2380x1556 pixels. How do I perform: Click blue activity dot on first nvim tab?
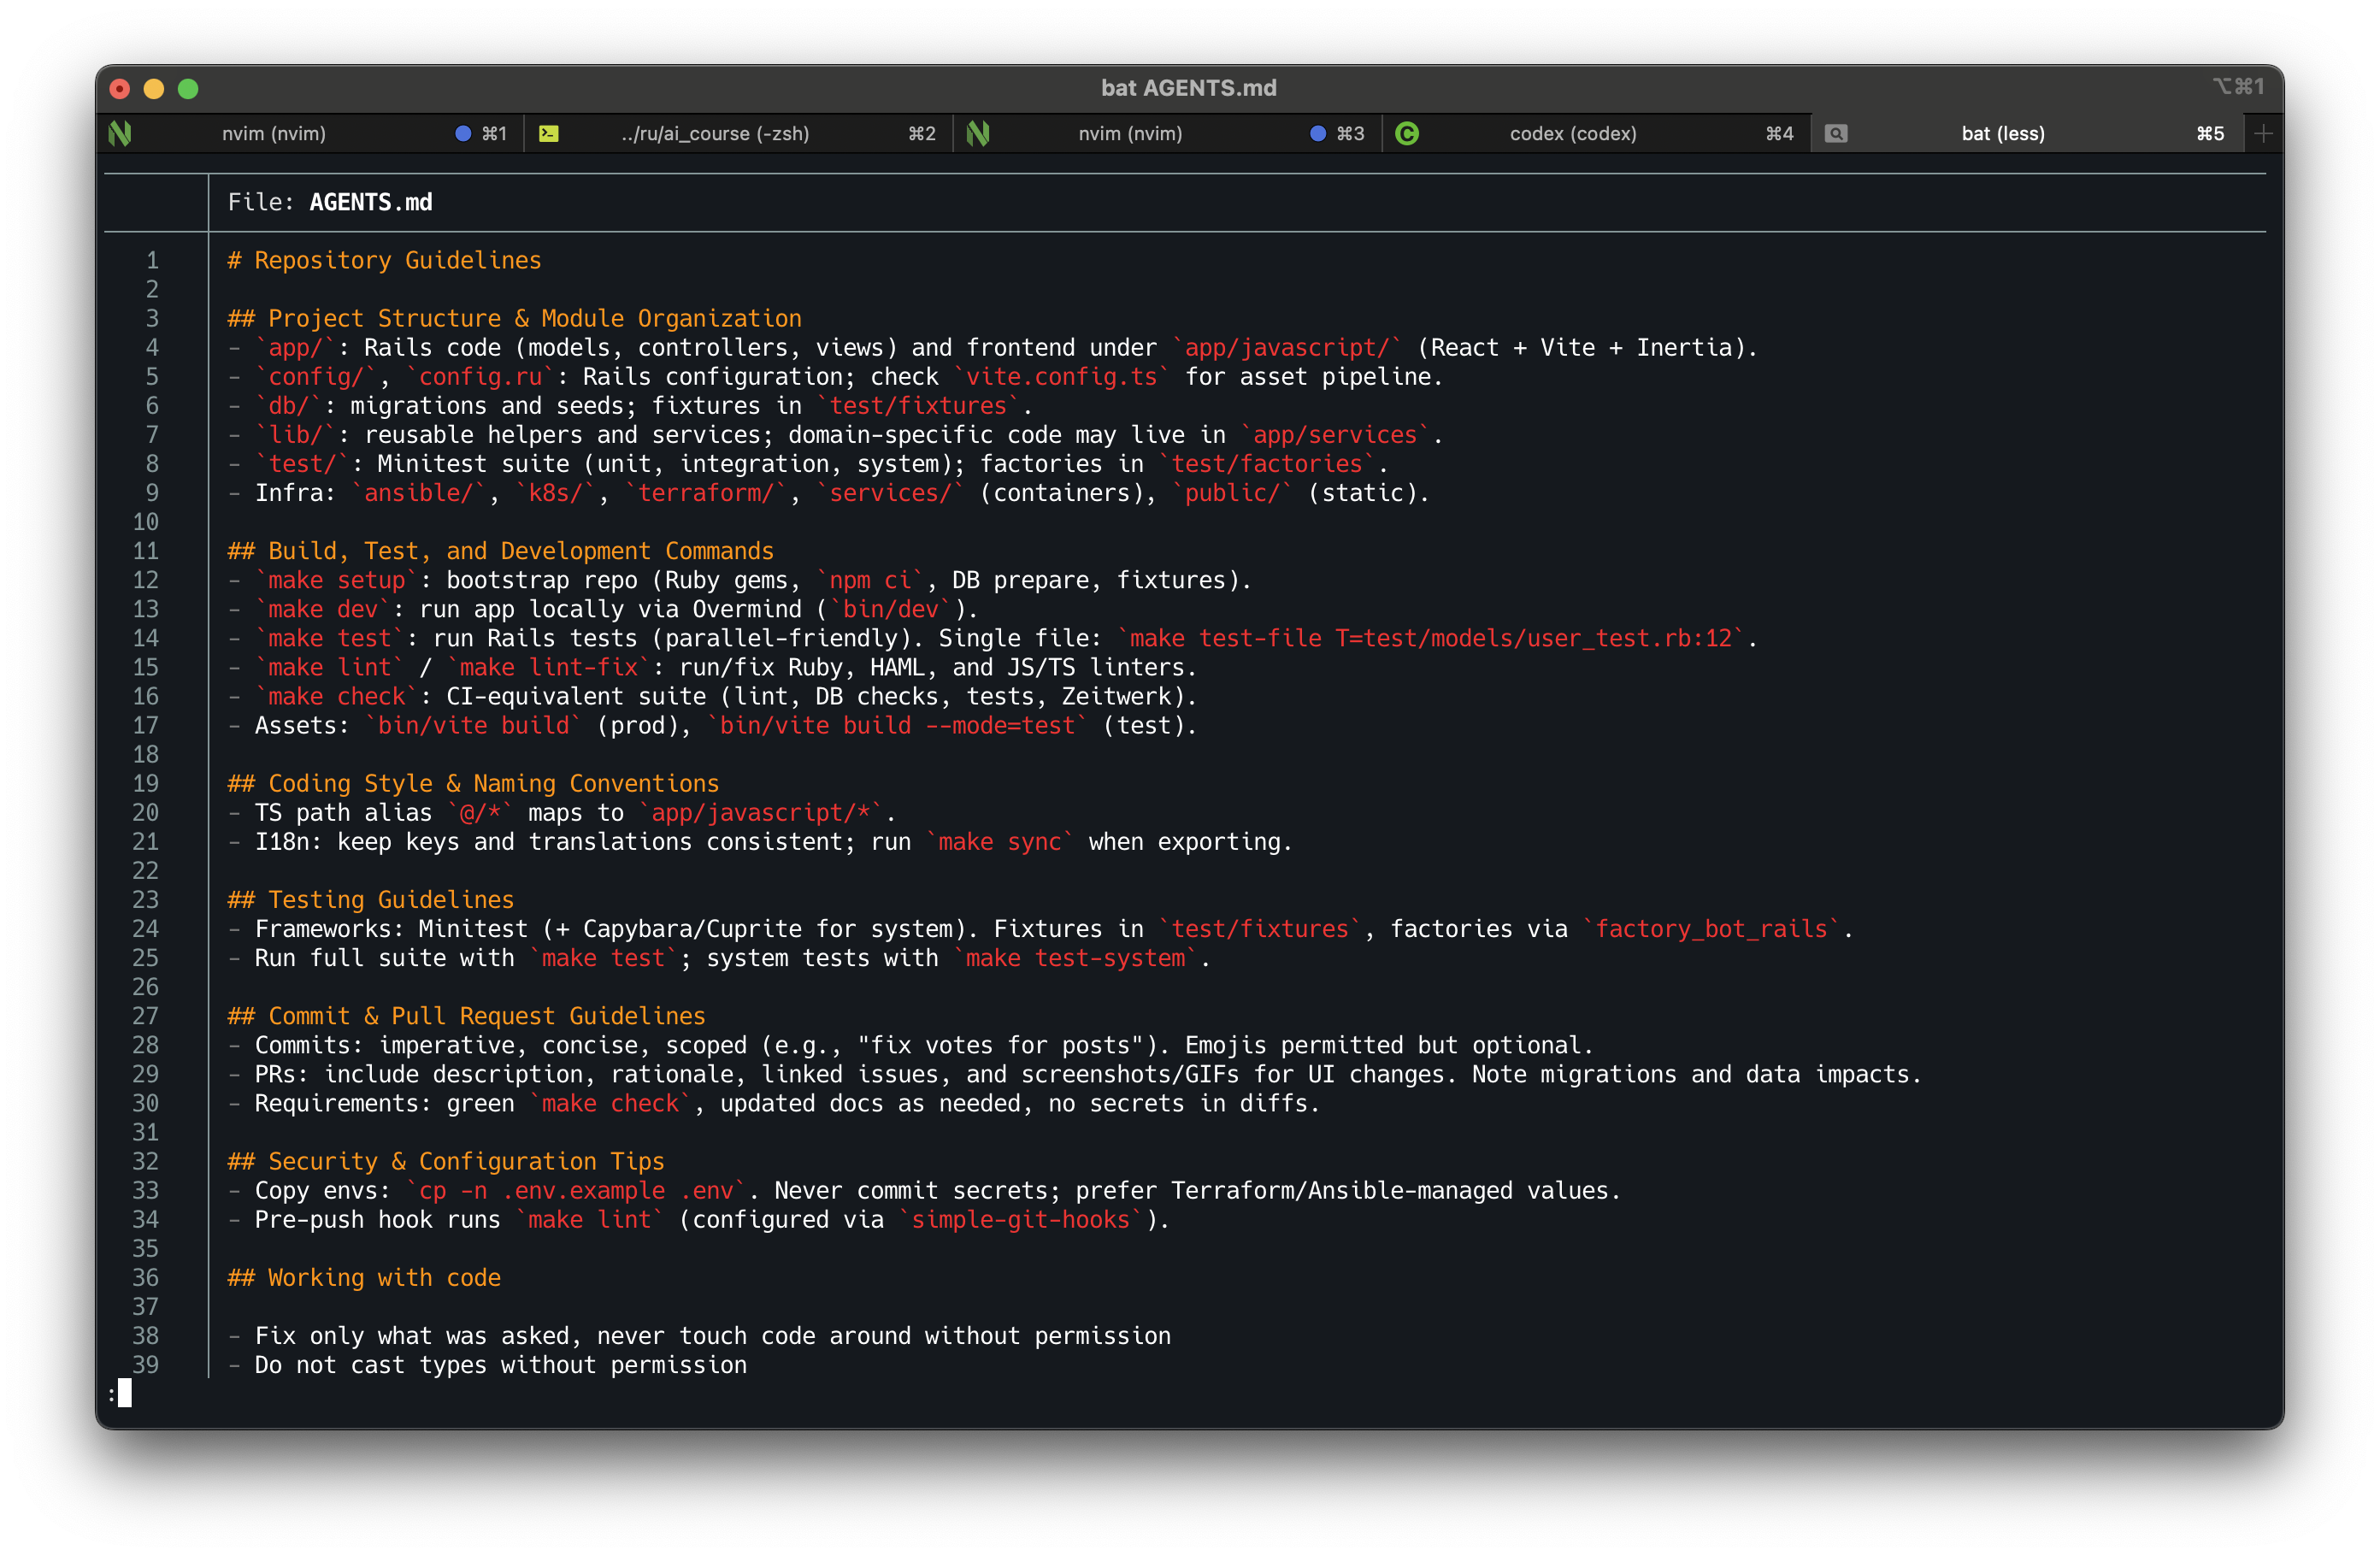coord(463,133)
